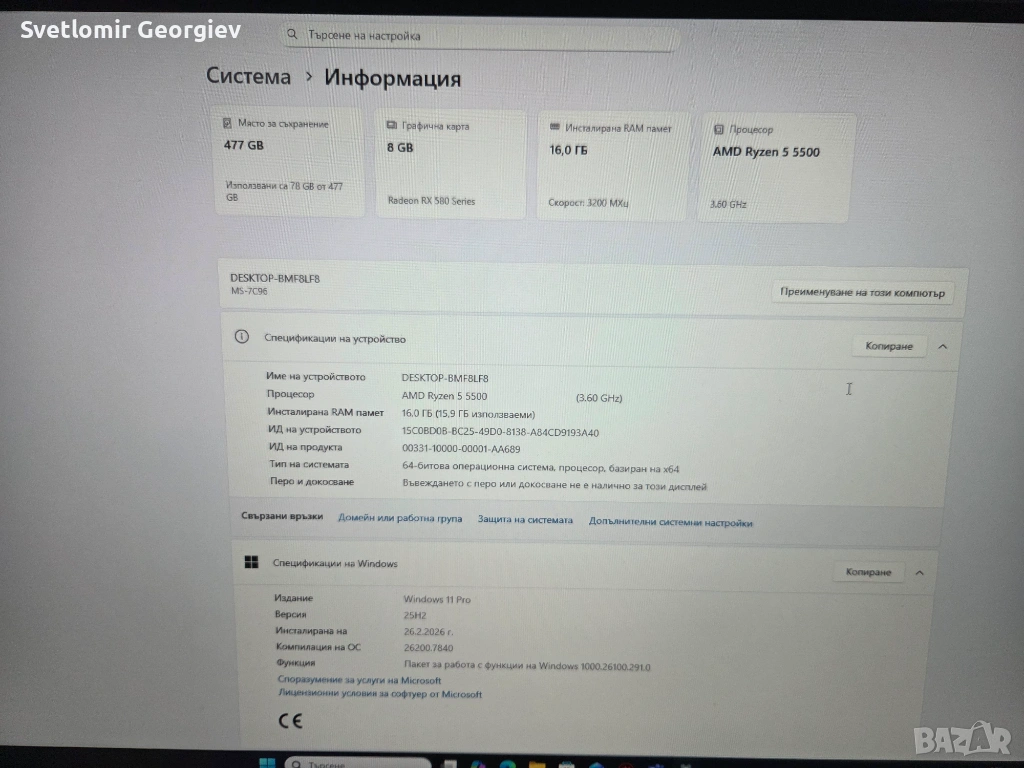Select the 25H2 version value
This screenshot has width=1024, height=768.
[x=415, y=615]
